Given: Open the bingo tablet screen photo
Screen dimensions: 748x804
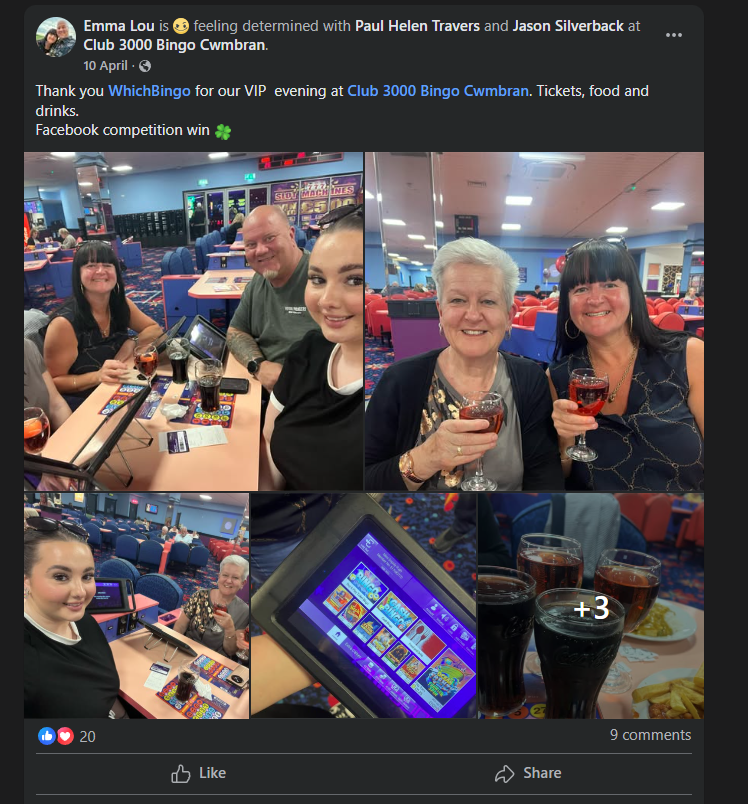Looking at the screenshot, I should tap(363, 606).
